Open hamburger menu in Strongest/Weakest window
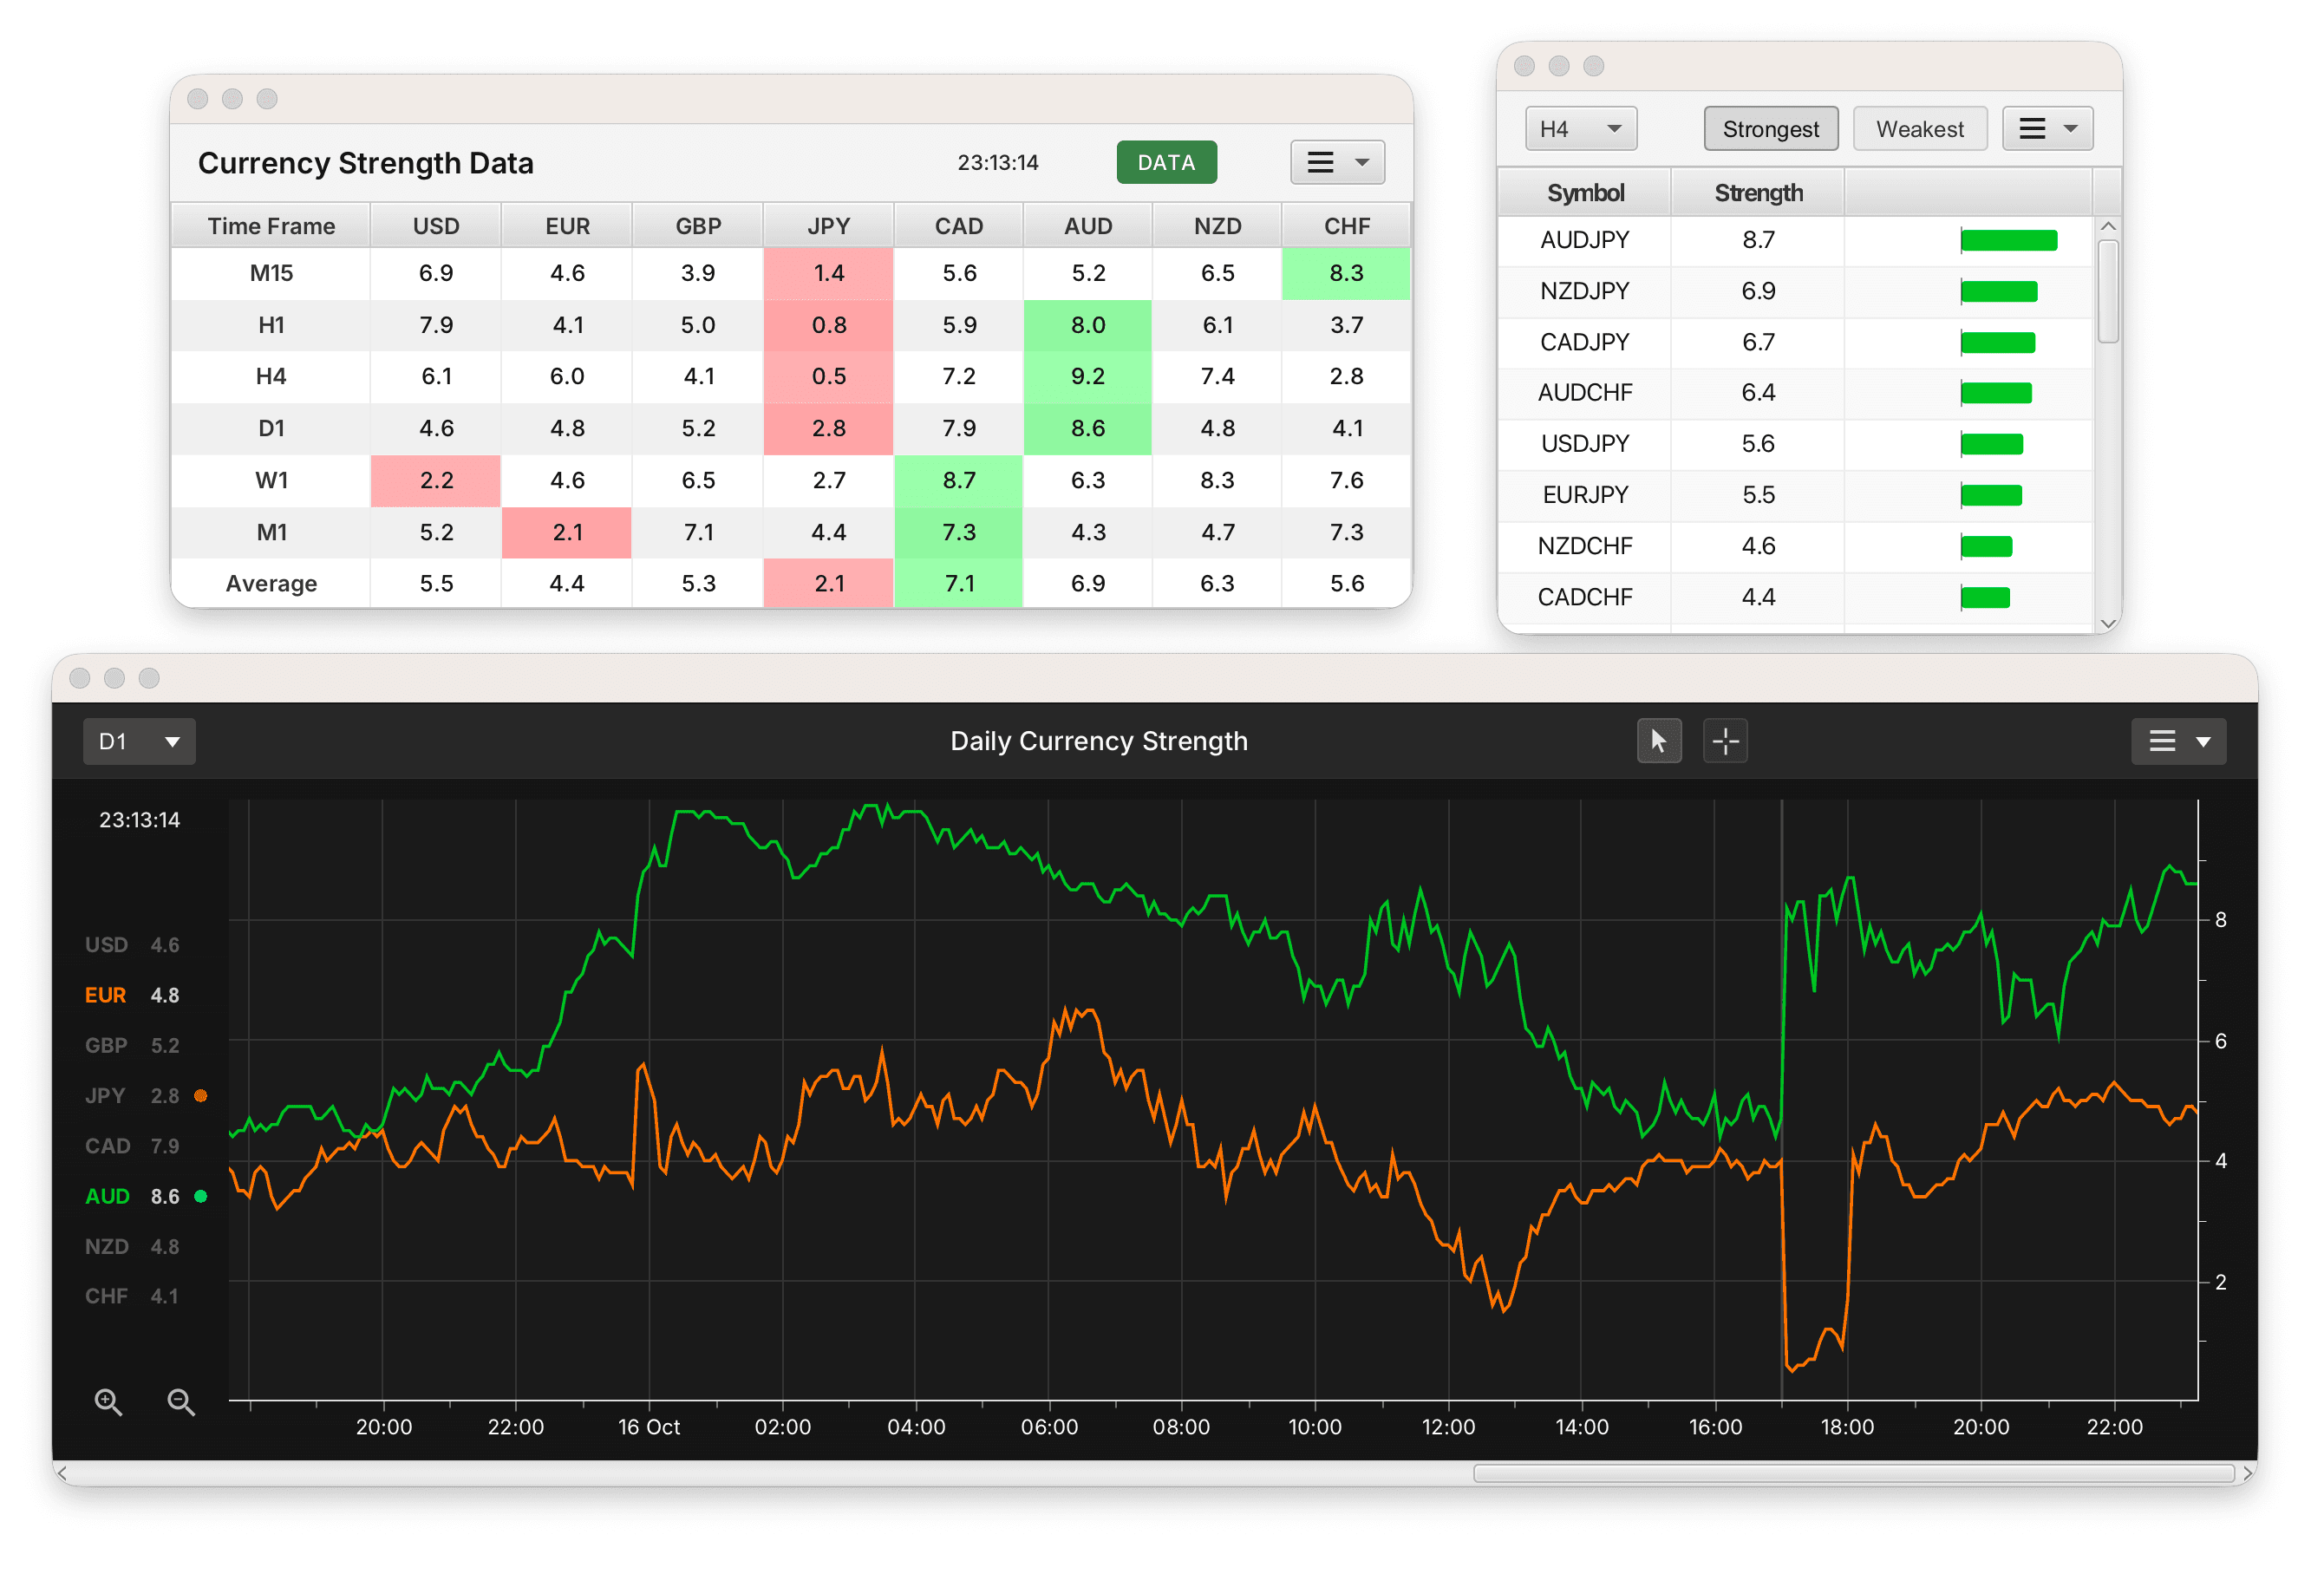Image resolution: width=2324 pixels, height=1587 pixels. coord(2047,129)
